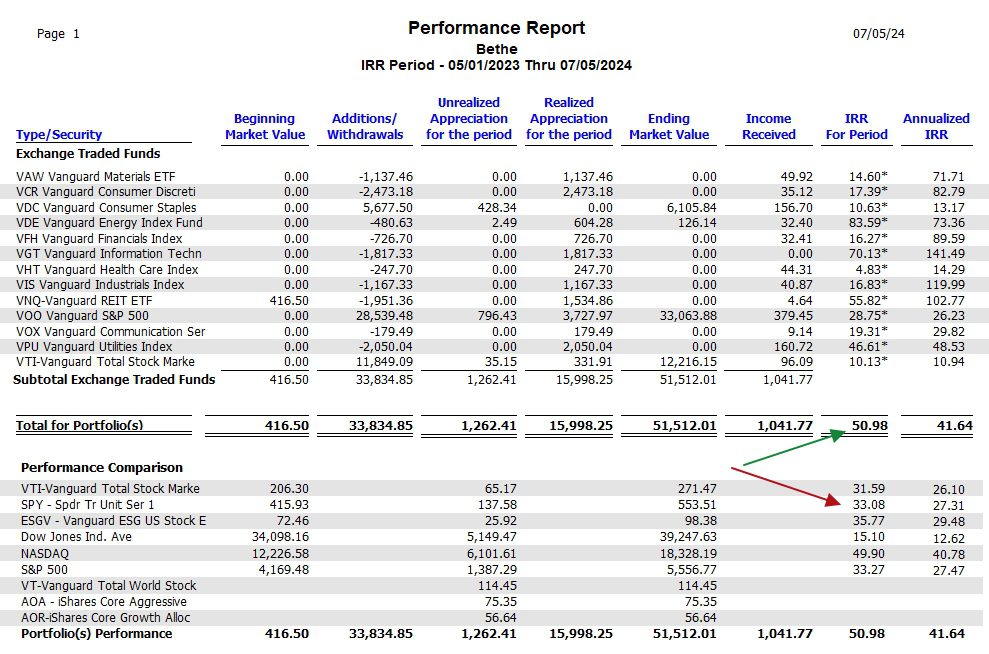This screenshot has height=654, width=989.
Task: Click the IRR For Period column header
Action: pyautogui.click(x=857, y=126)
